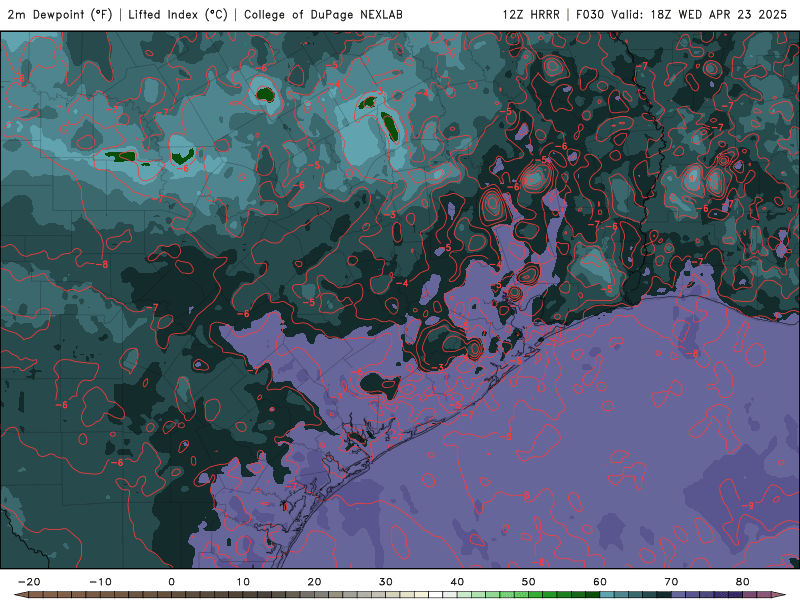Image resolution: width=800 pixels, height=600 pixels.
Task: Click the pink right arrow end of color bar
Action: pyautogui.click(x=779, y=595)
